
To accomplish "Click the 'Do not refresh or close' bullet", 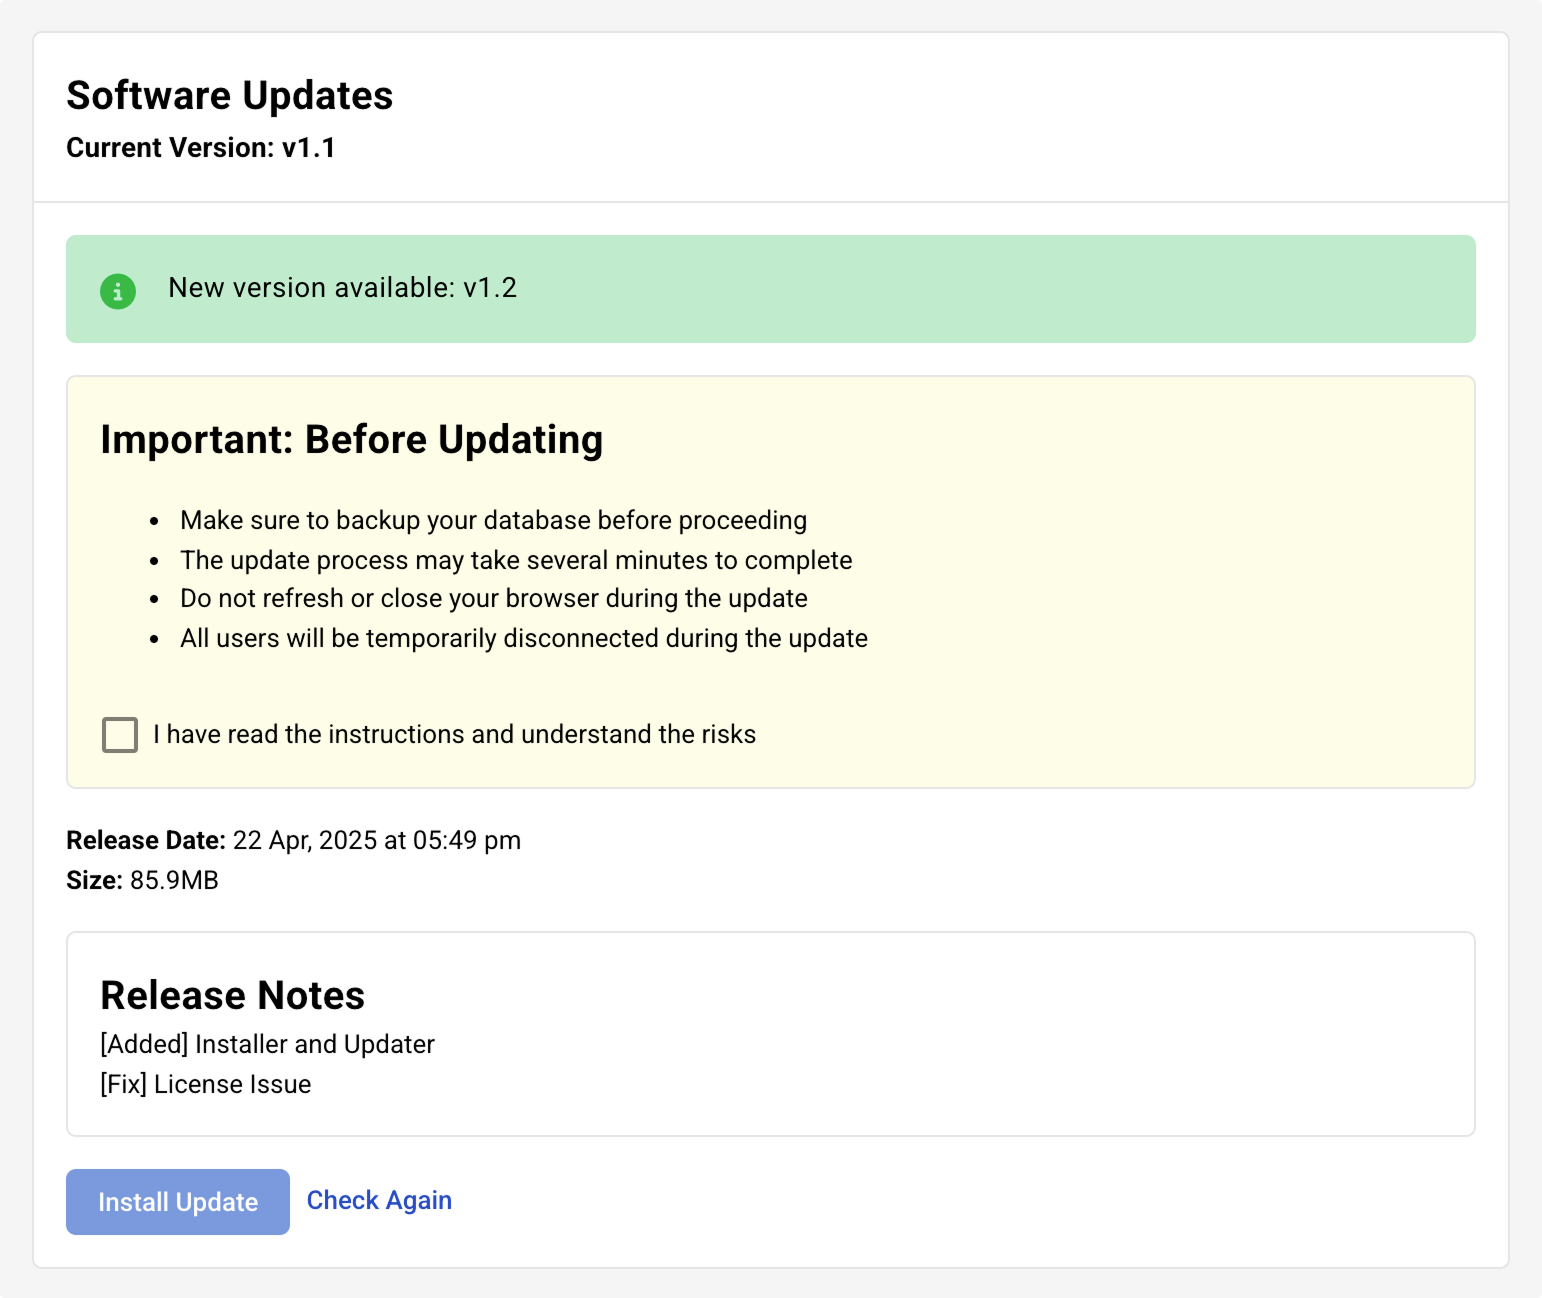I will point(493,599).
